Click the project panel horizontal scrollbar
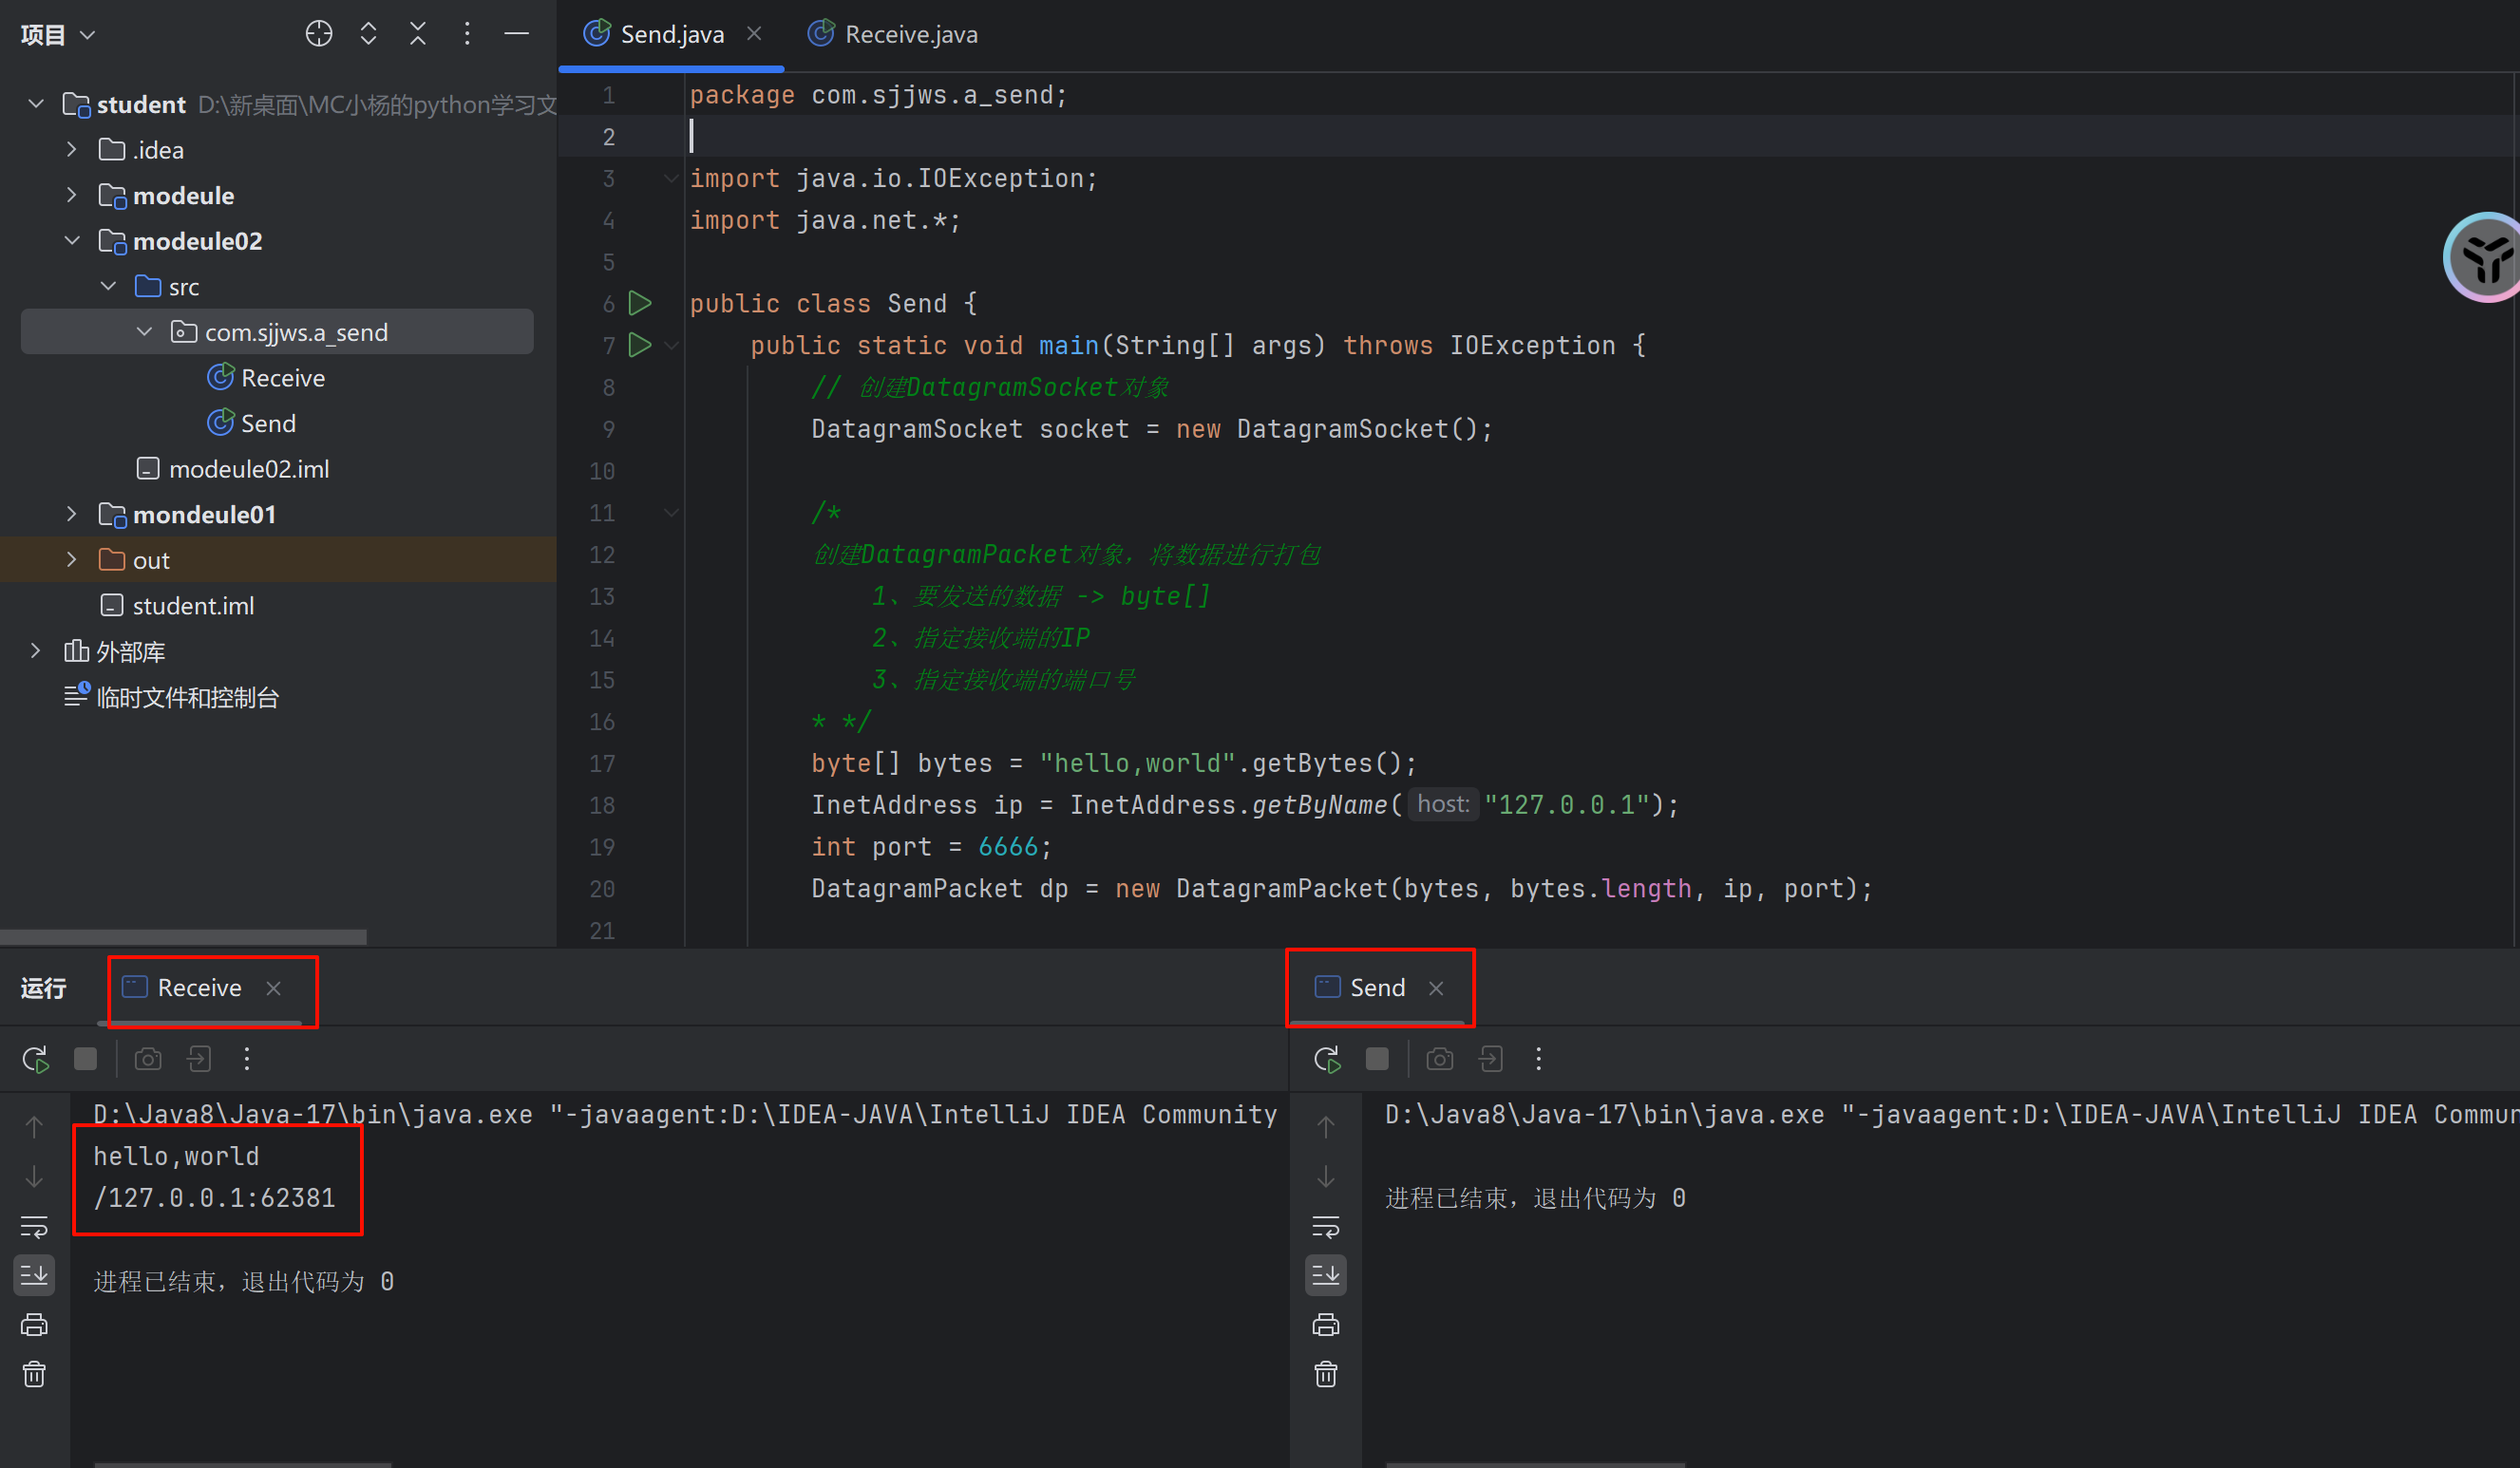The image size is (2520, 1468). 183,937
